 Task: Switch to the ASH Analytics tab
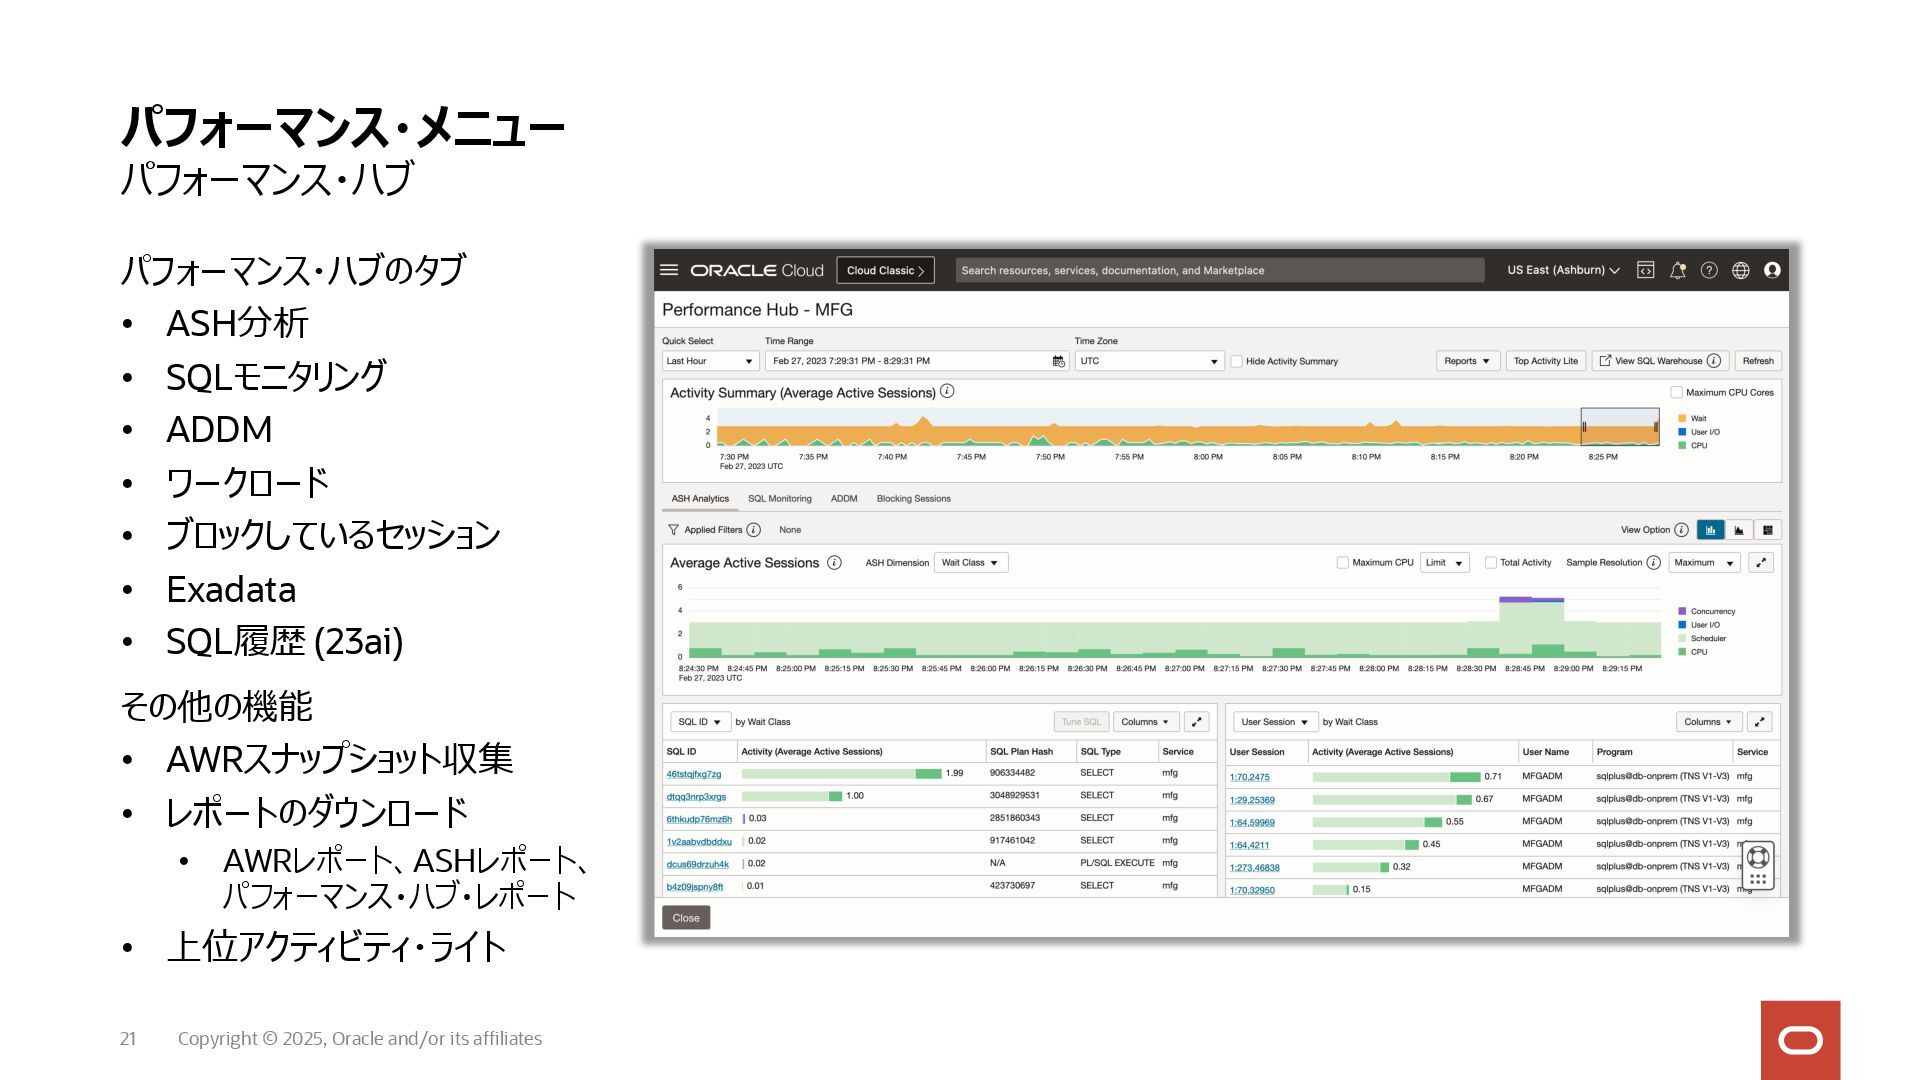pyautogui.click(x=700, y=499)
